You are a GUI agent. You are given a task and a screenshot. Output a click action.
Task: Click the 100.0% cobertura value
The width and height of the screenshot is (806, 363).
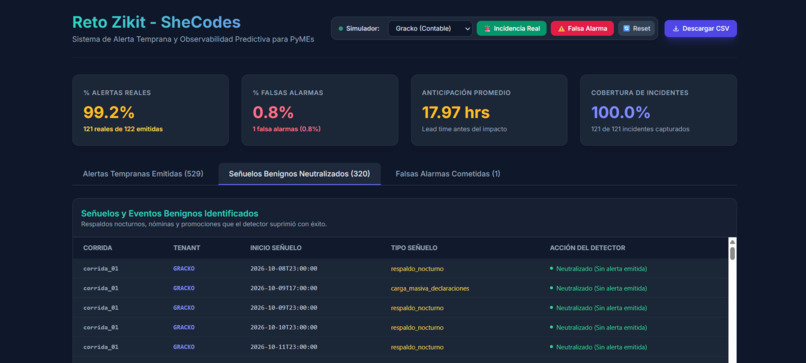pos(620,112)
